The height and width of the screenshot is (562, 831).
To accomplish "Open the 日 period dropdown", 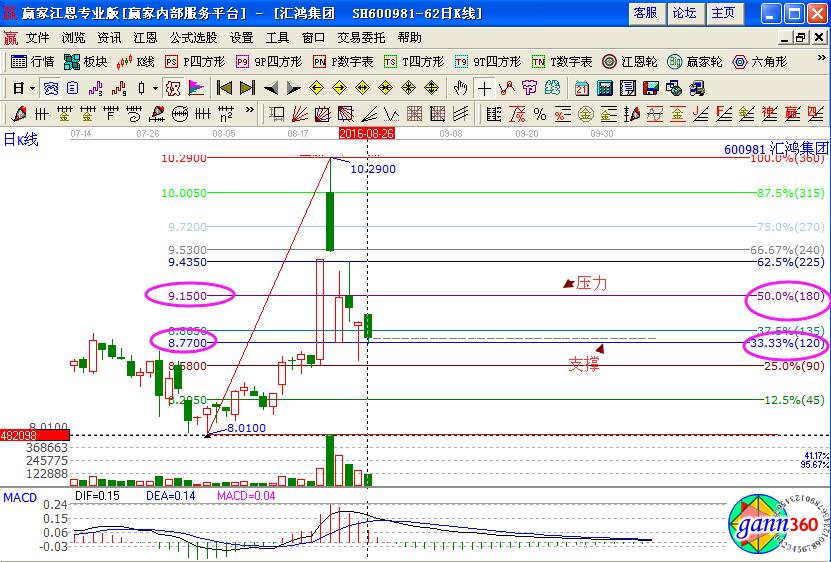I will point(24,87).
